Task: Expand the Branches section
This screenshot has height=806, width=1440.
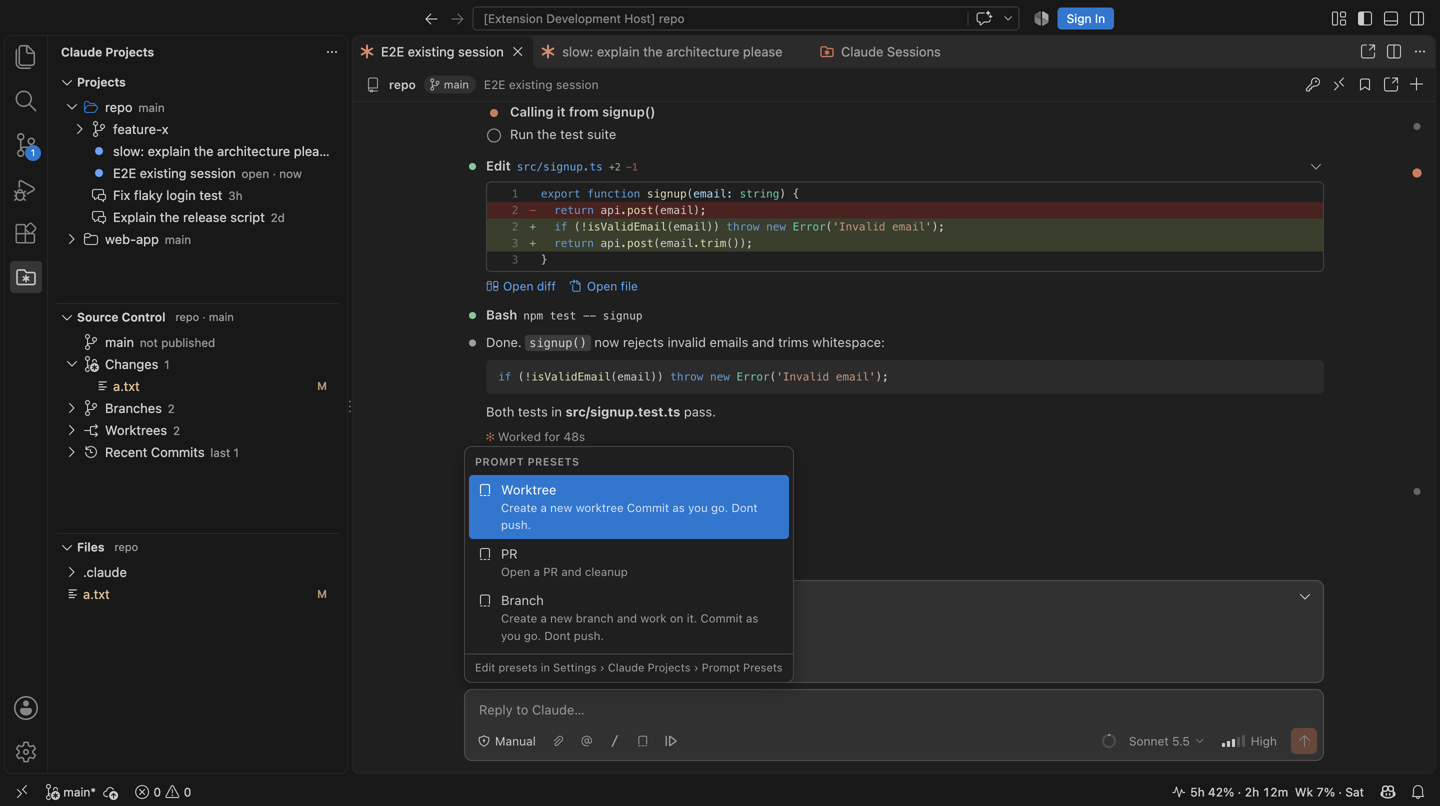Action: [72, 409]
